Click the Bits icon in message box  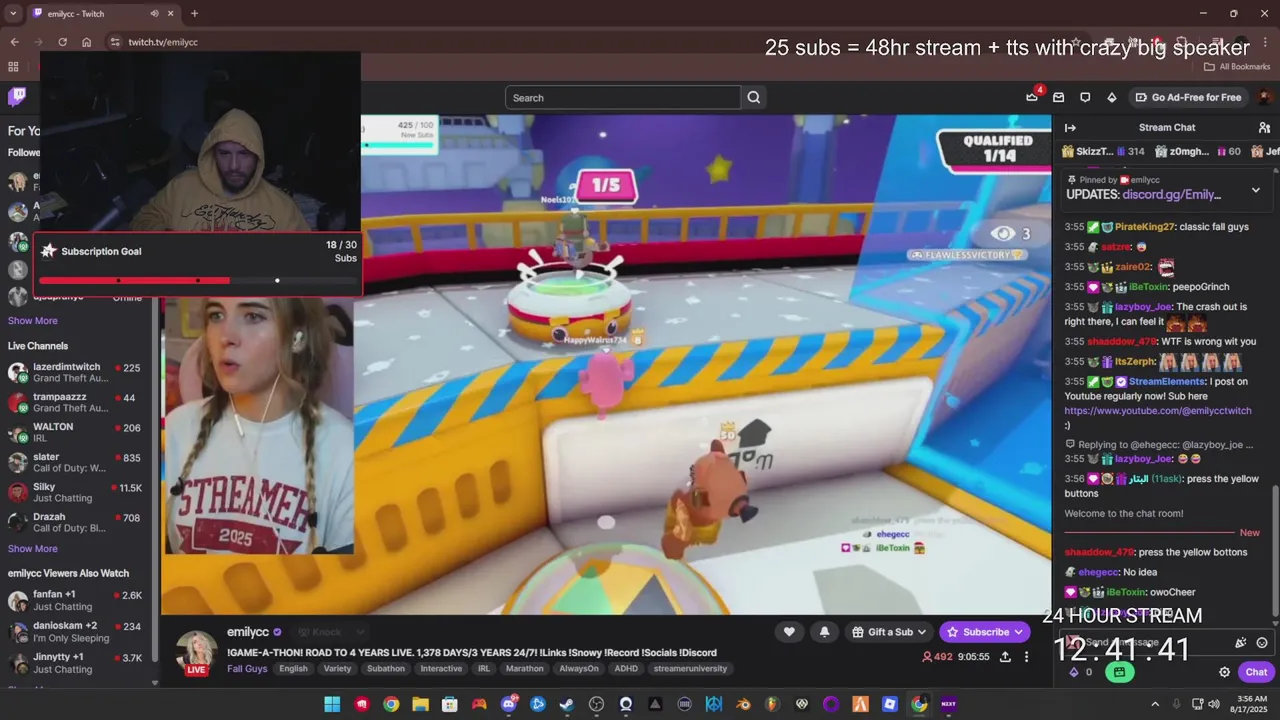pos(1241,643)
